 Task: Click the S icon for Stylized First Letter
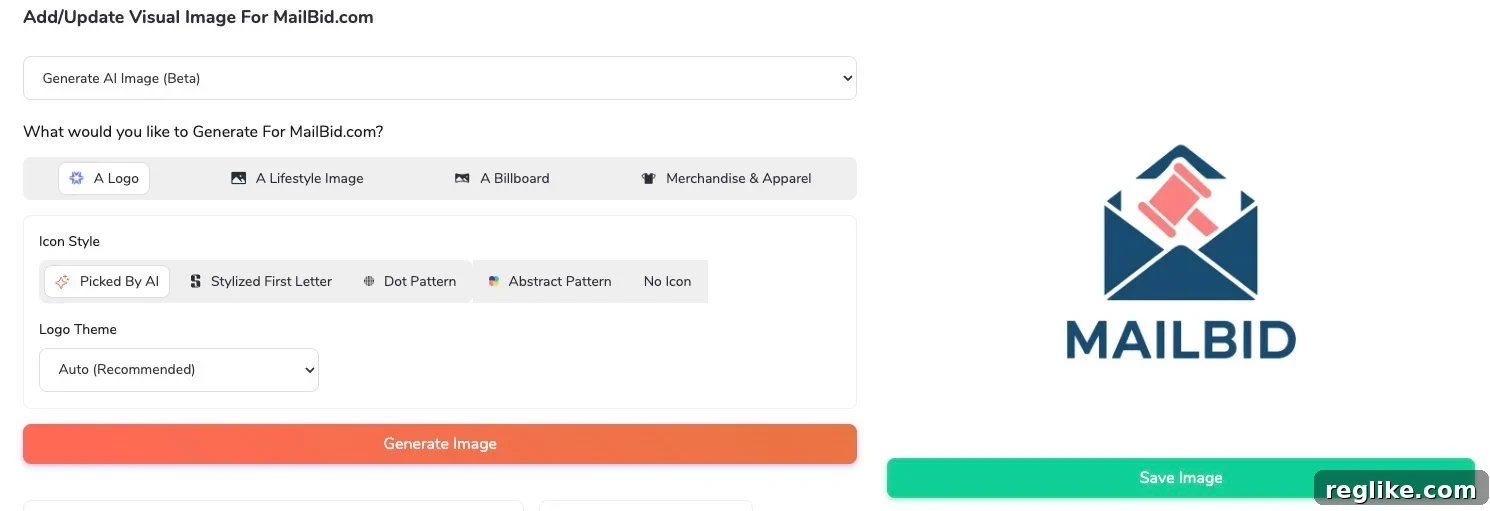196,282
